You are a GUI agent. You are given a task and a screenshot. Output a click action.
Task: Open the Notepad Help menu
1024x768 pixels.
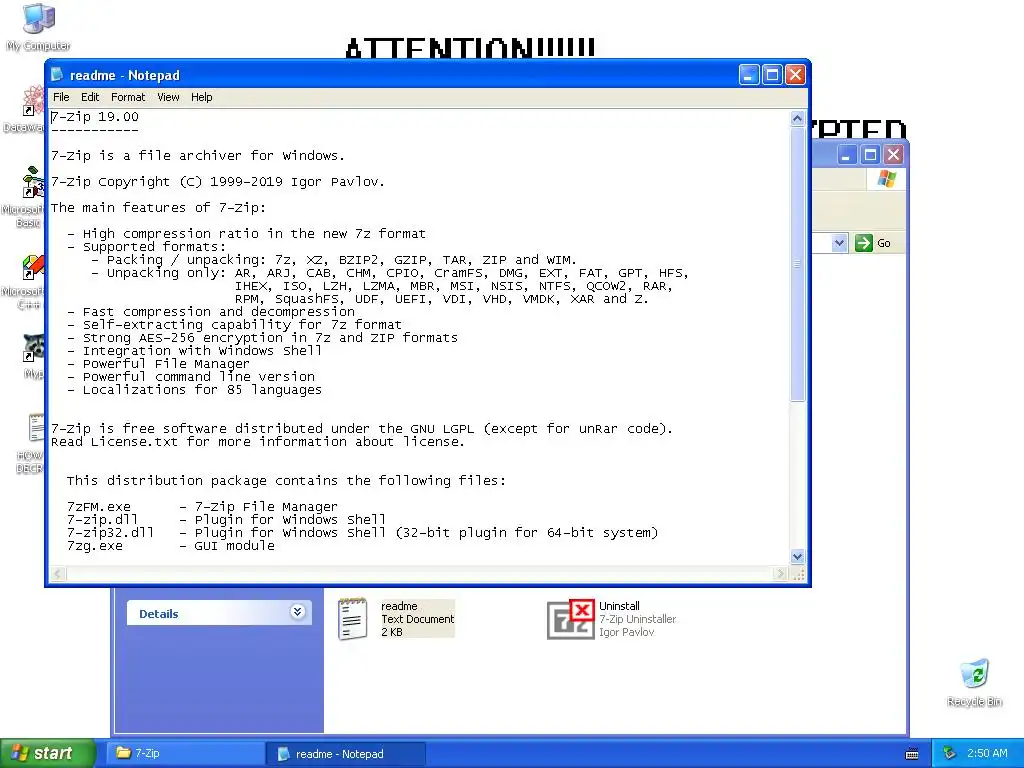(x=201, y=97)
